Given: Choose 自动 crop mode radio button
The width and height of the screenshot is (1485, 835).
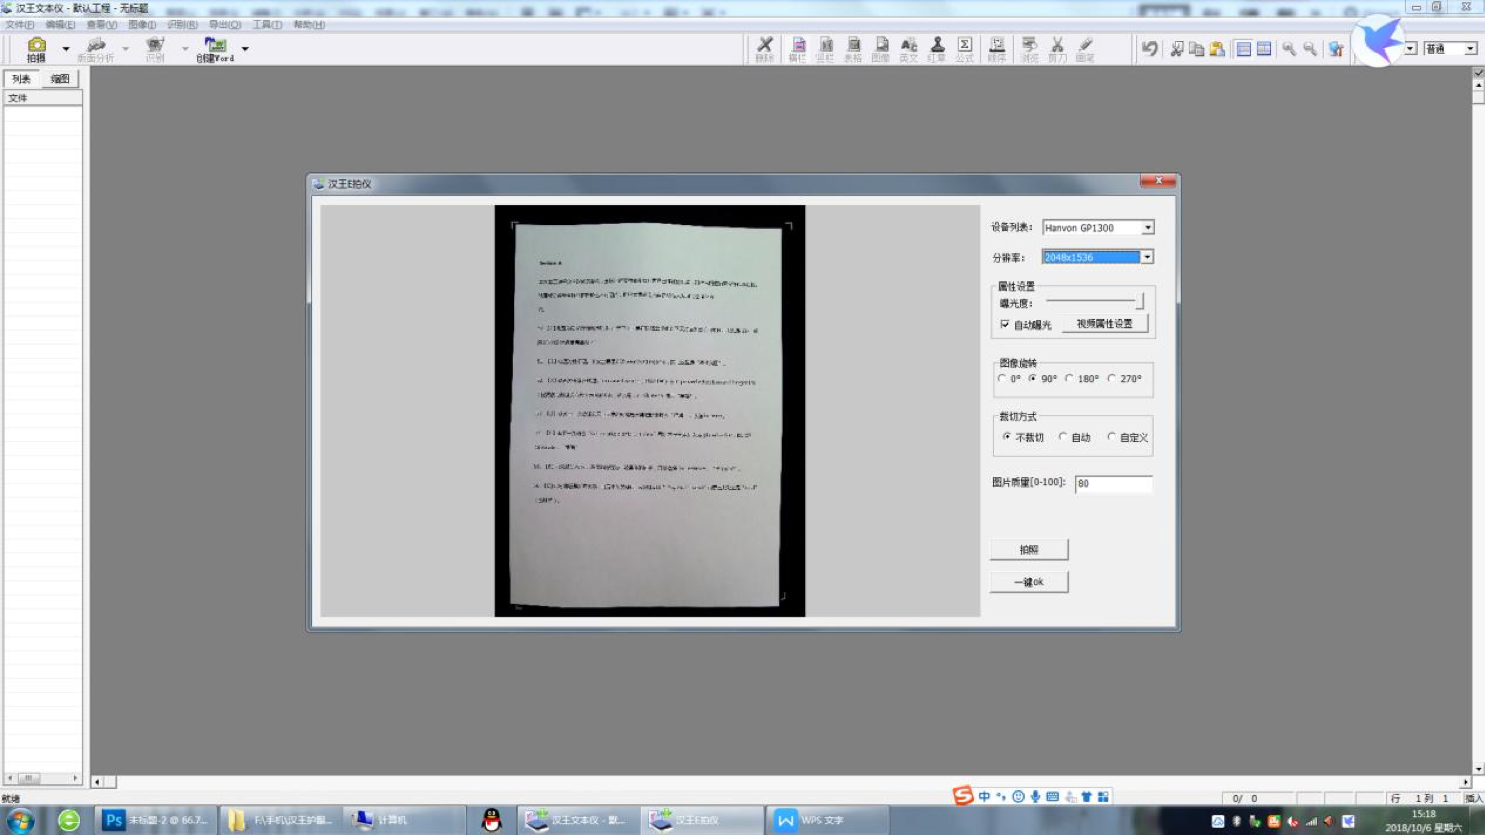Looking at the screenshot, I should 1063,437.
